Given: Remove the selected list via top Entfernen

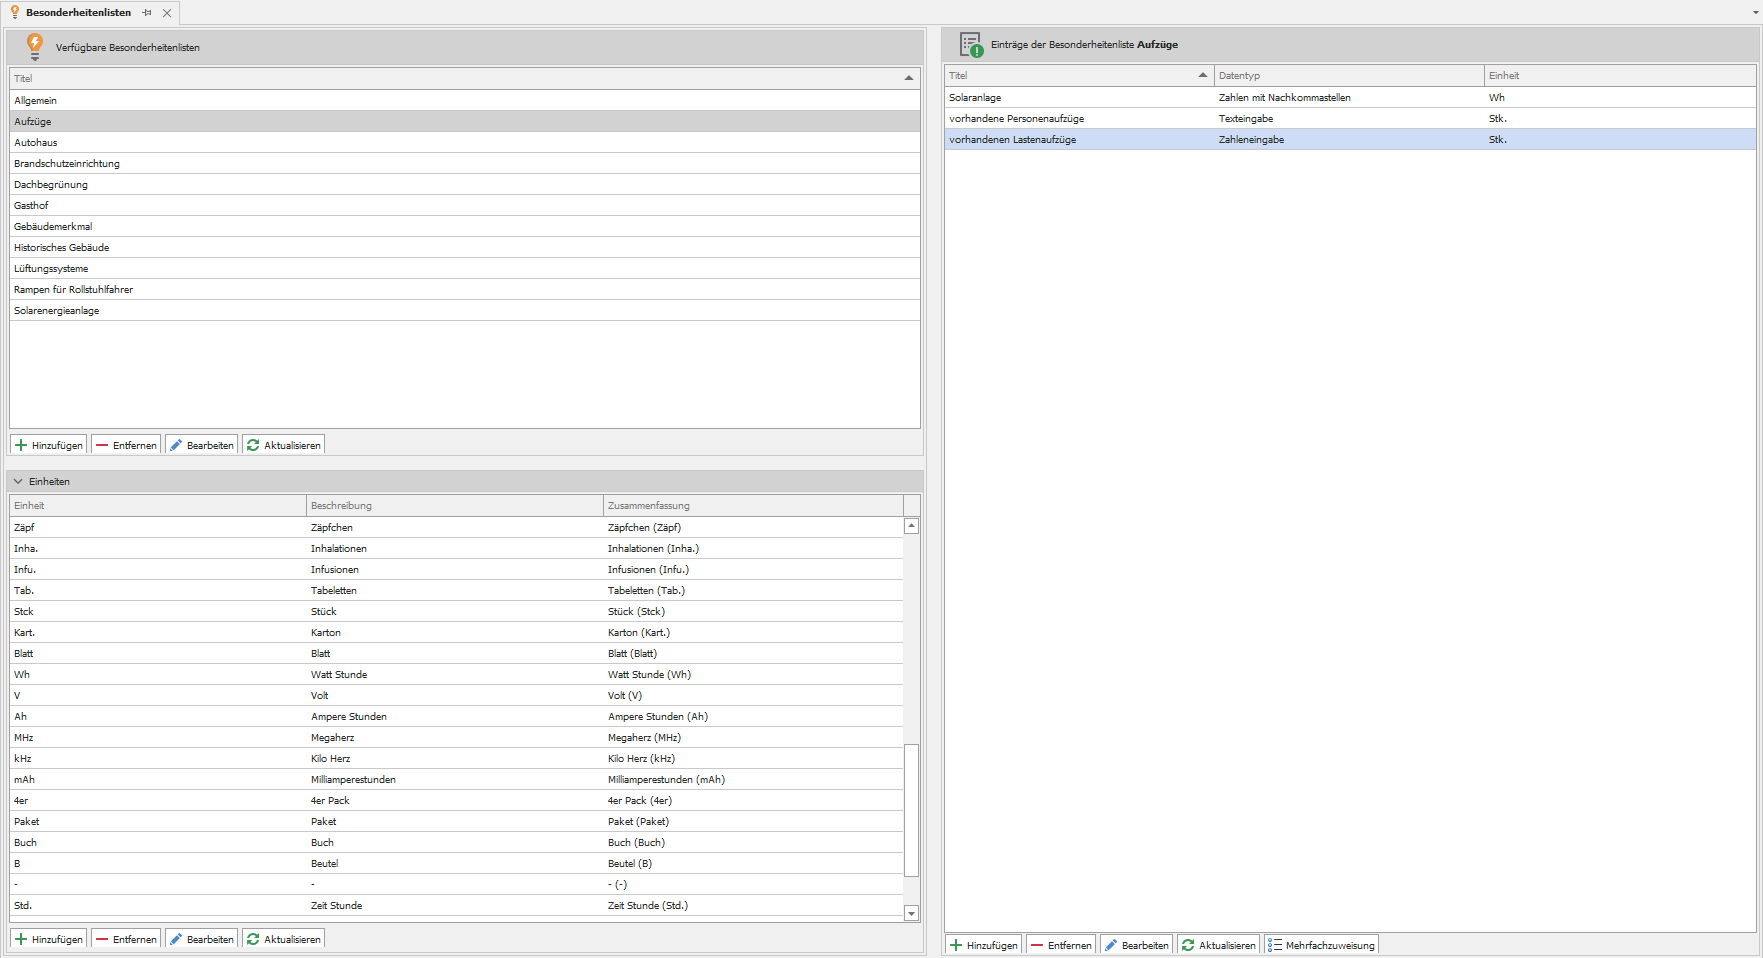Looking at the screenshot, I should click(126, 445).
